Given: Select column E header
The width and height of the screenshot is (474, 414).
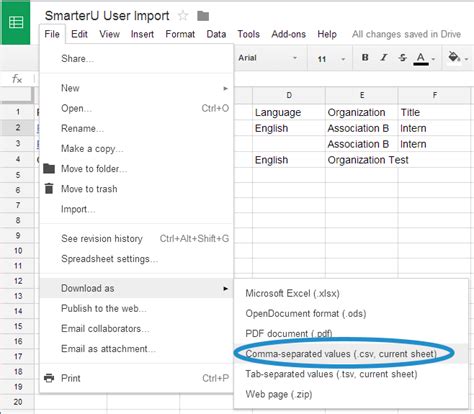Looking at the screenshot, I should tap(362, 95).
